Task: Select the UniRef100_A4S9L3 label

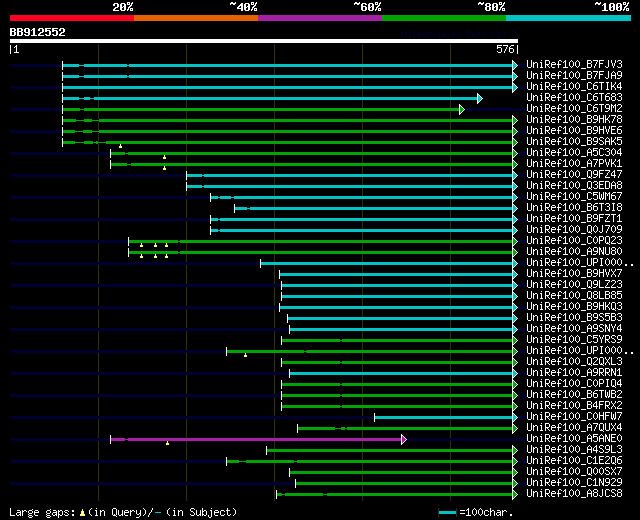Action: point(574,450)
